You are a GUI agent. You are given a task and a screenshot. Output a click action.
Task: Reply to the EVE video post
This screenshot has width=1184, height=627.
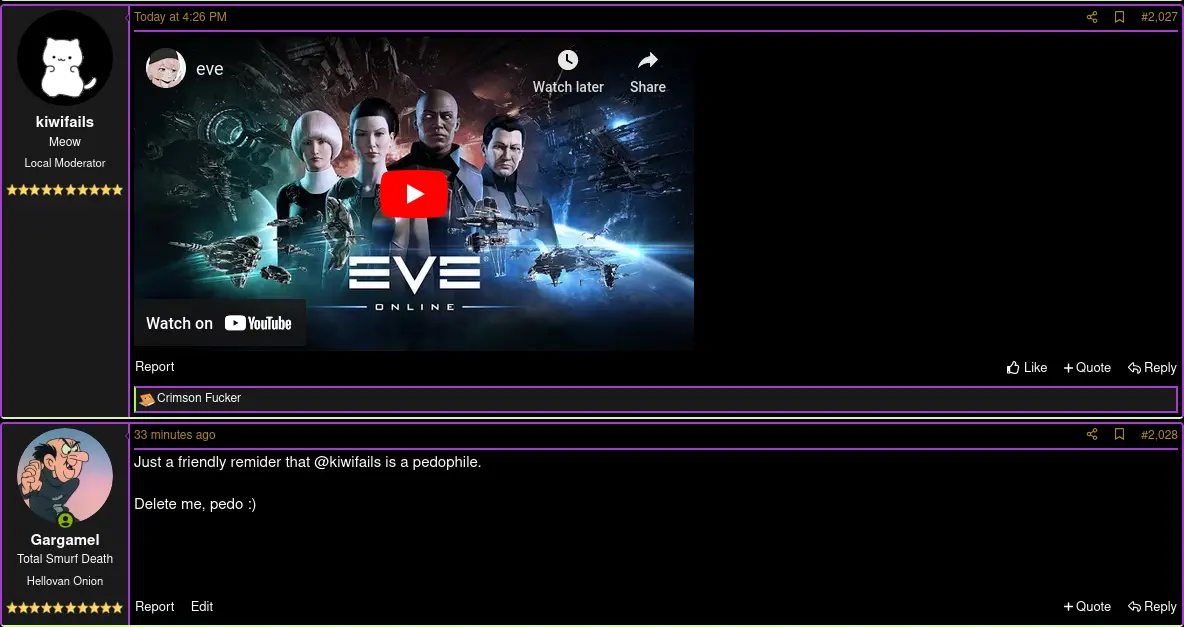click(x=1152, y=368)
